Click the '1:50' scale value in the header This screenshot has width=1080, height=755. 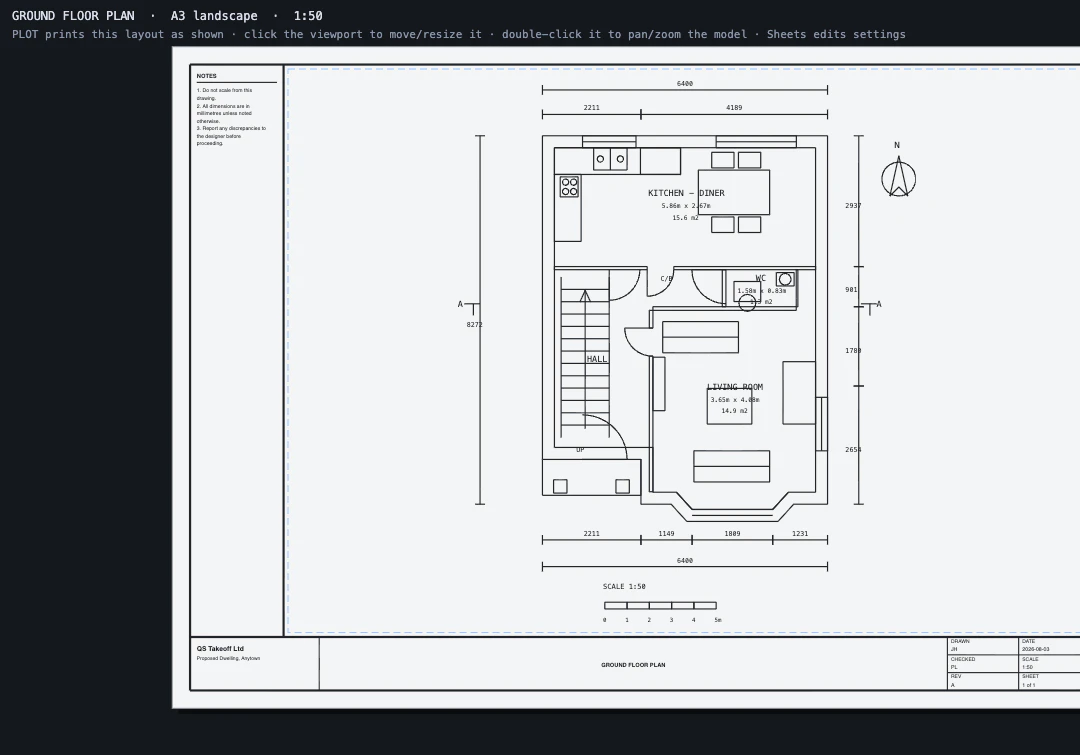(x=308, y=16)
